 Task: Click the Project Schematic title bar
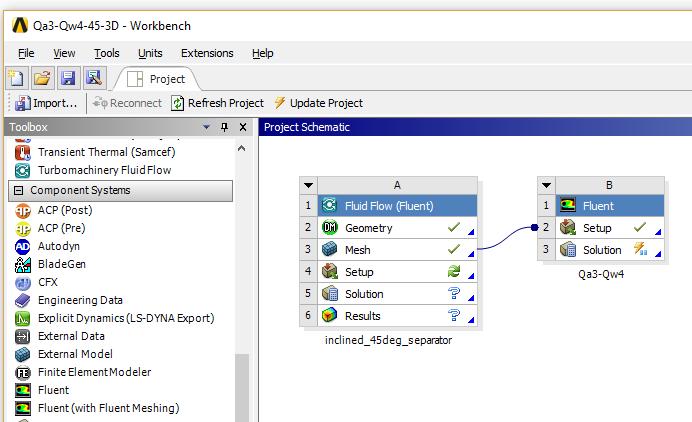coord(475,127)
